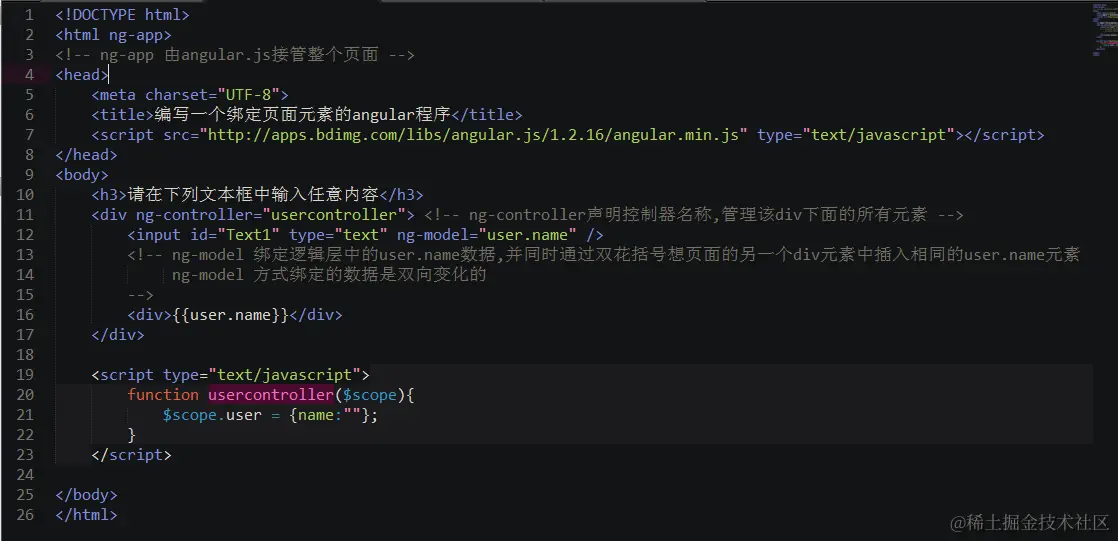The image size is (1118, 541).
Task: Click the code minimap preview
Action: click(x=1104, y=29)
